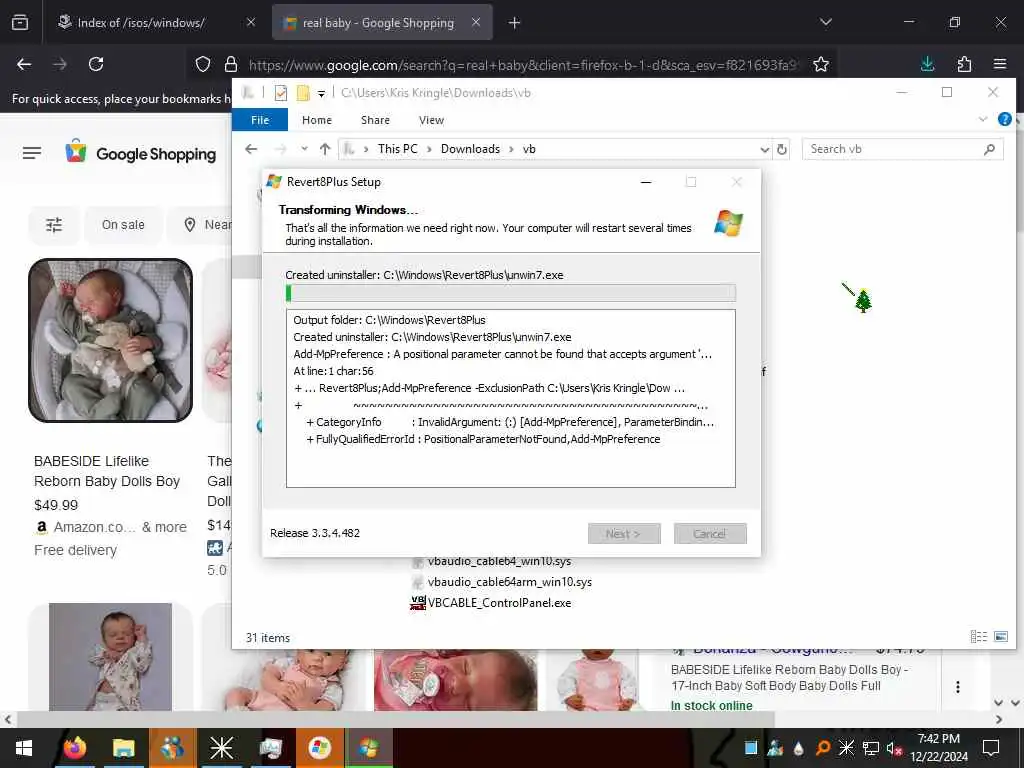Go back in File Explorer navigation
This screenshot has height=768, width=1024.
251,149
